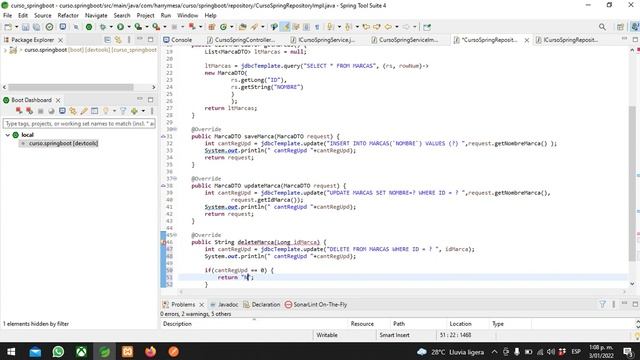This screenshot has width=640, height=360.
Task: Click the Properties window icon in Boot Dashboard
Action: click(95, 111)
